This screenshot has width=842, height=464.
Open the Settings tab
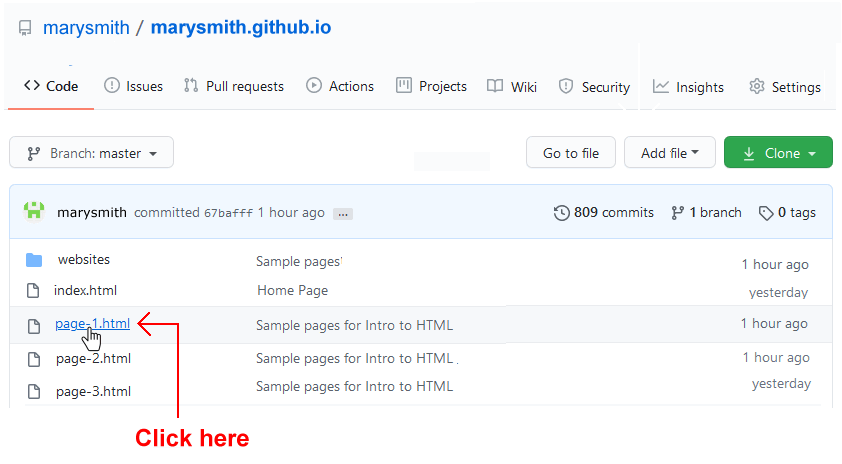[785, 87]
